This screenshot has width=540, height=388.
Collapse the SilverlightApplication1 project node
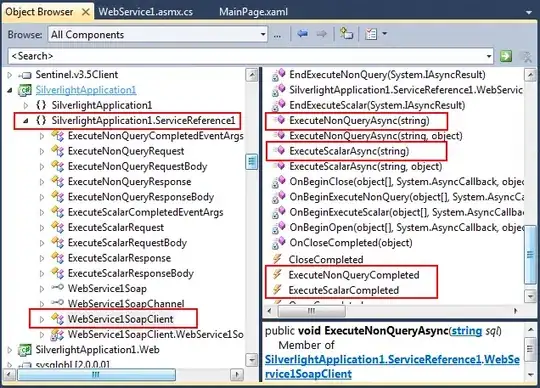click(x=10, y=90)
